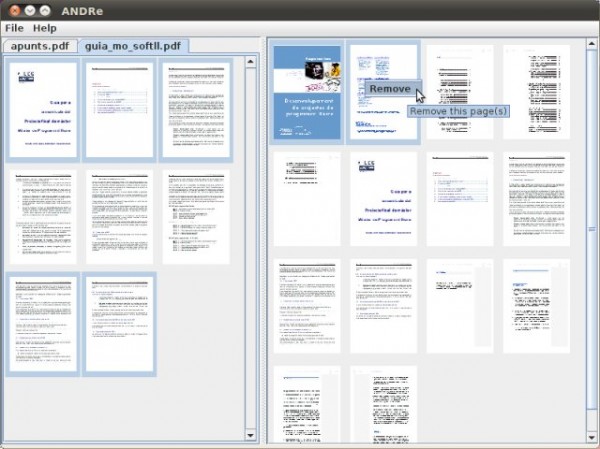Click down arrow of right panel scrollbar

coord(592,437)
